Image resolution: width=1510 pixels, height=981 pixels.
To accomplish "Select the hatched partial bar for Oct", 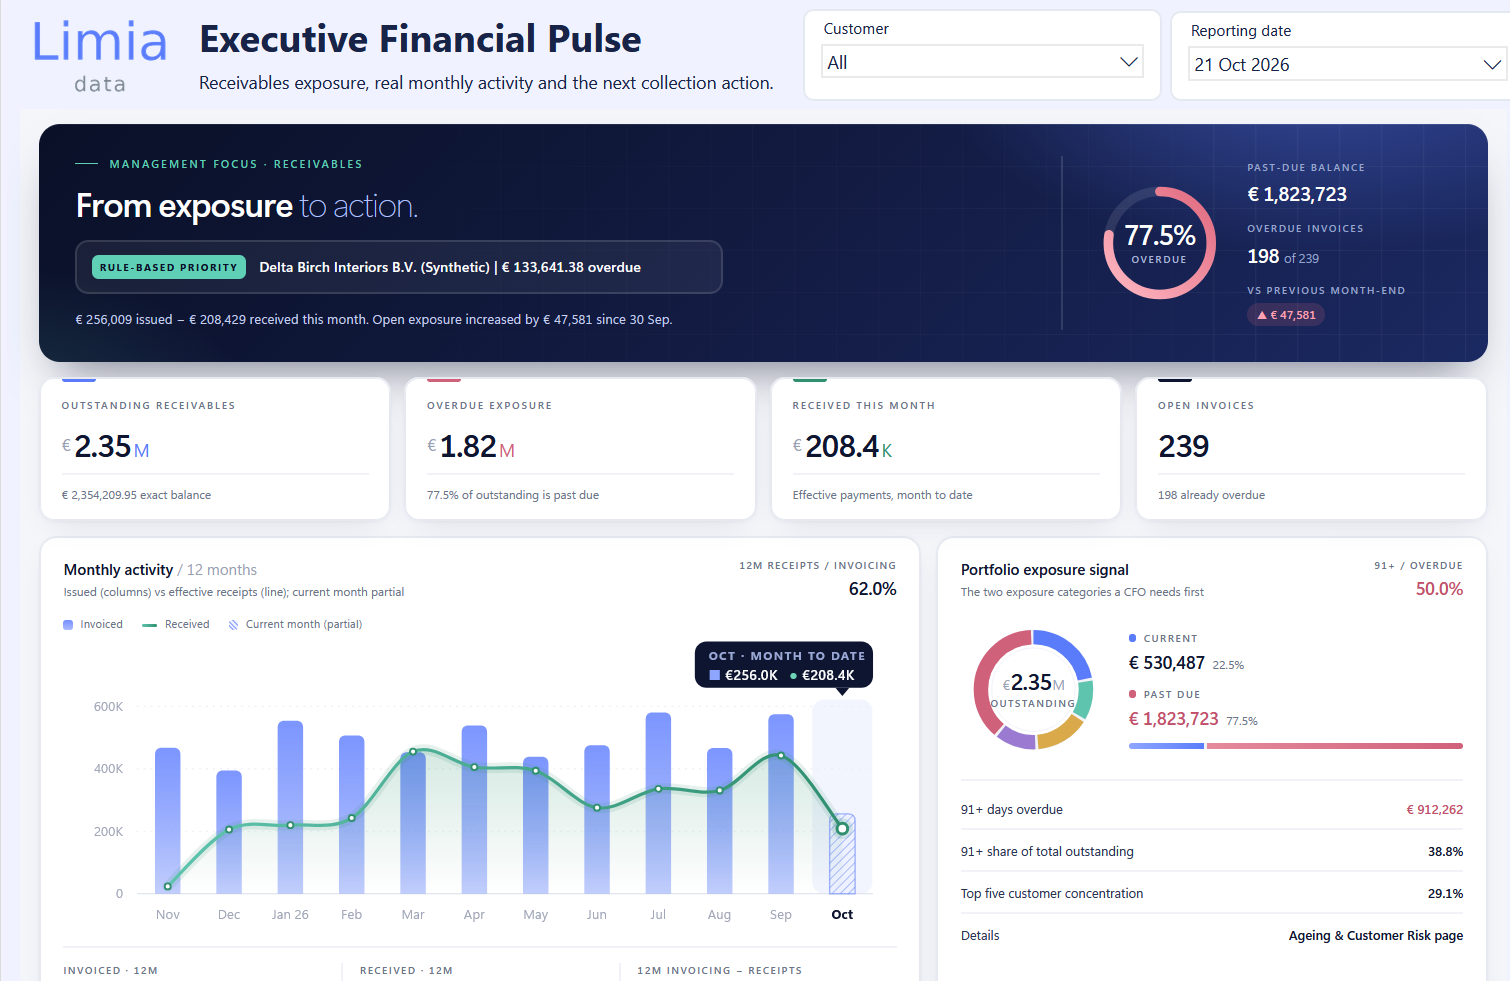I will 842,854.
